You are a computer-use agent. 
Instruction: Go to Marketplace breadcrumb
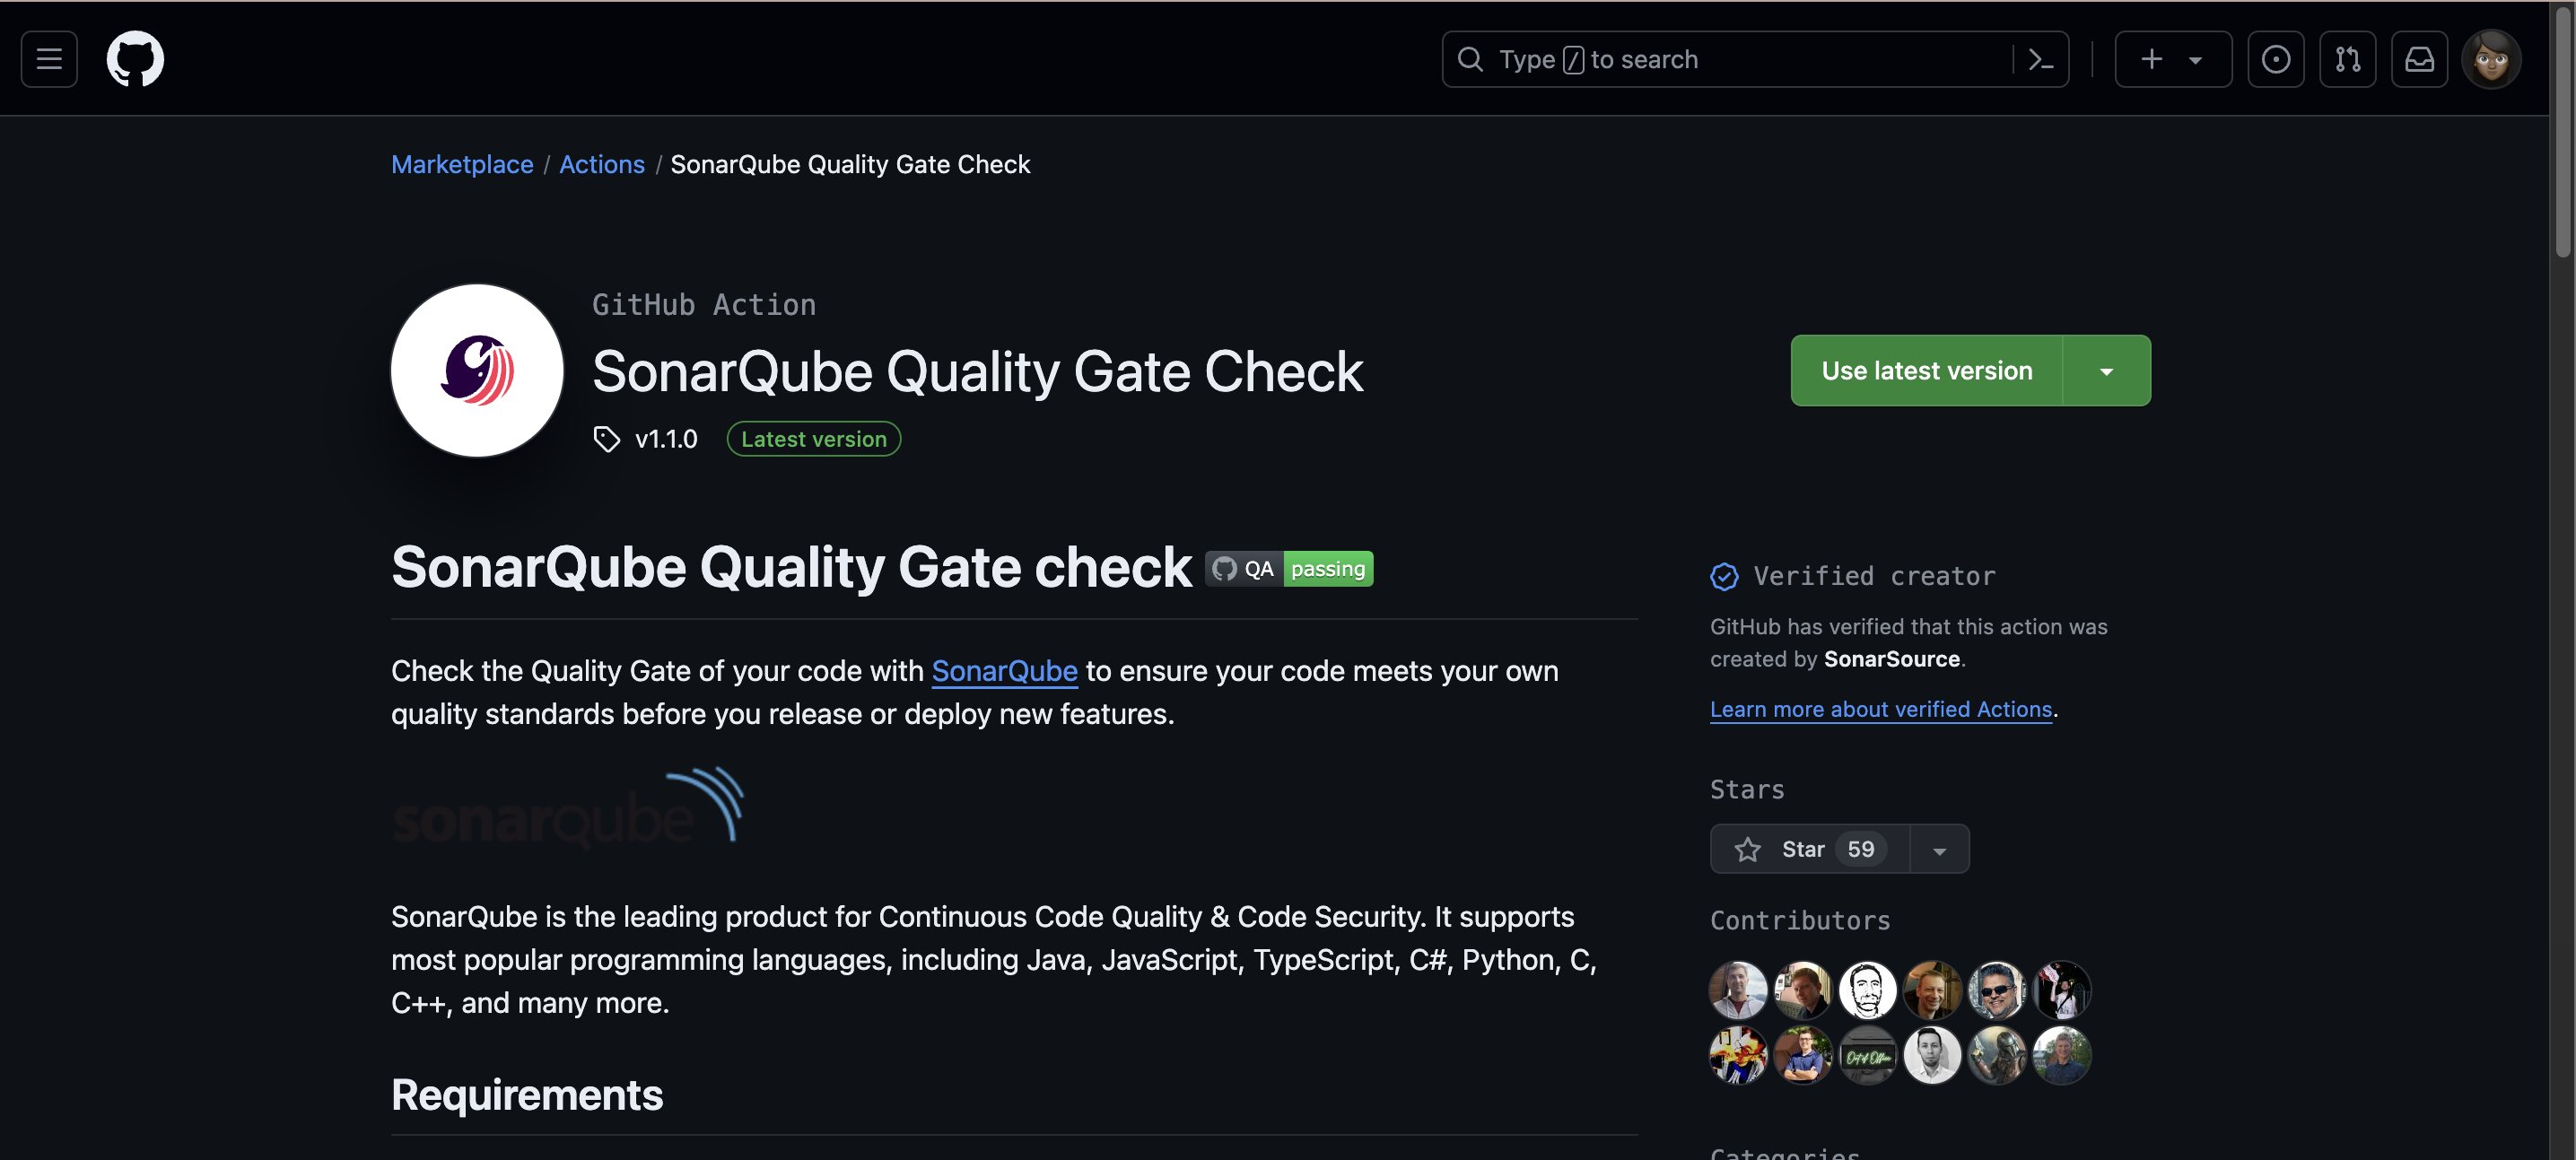coord(462,165)
